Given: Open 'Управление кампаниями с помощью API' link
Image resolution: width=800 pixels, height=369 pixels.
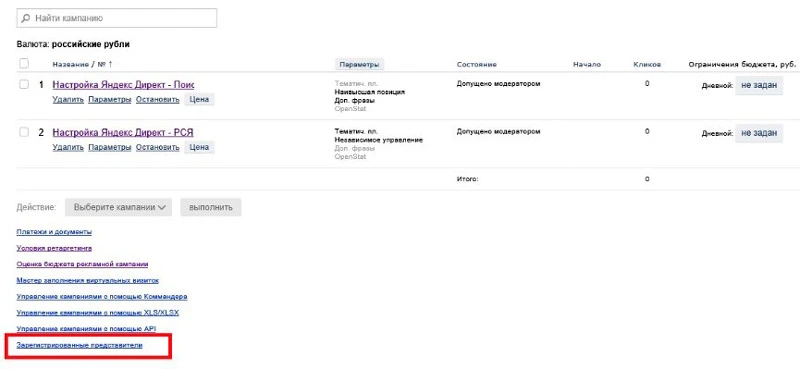Looking at the screenshot, I should pyautogui.click(x=86, y=329).
